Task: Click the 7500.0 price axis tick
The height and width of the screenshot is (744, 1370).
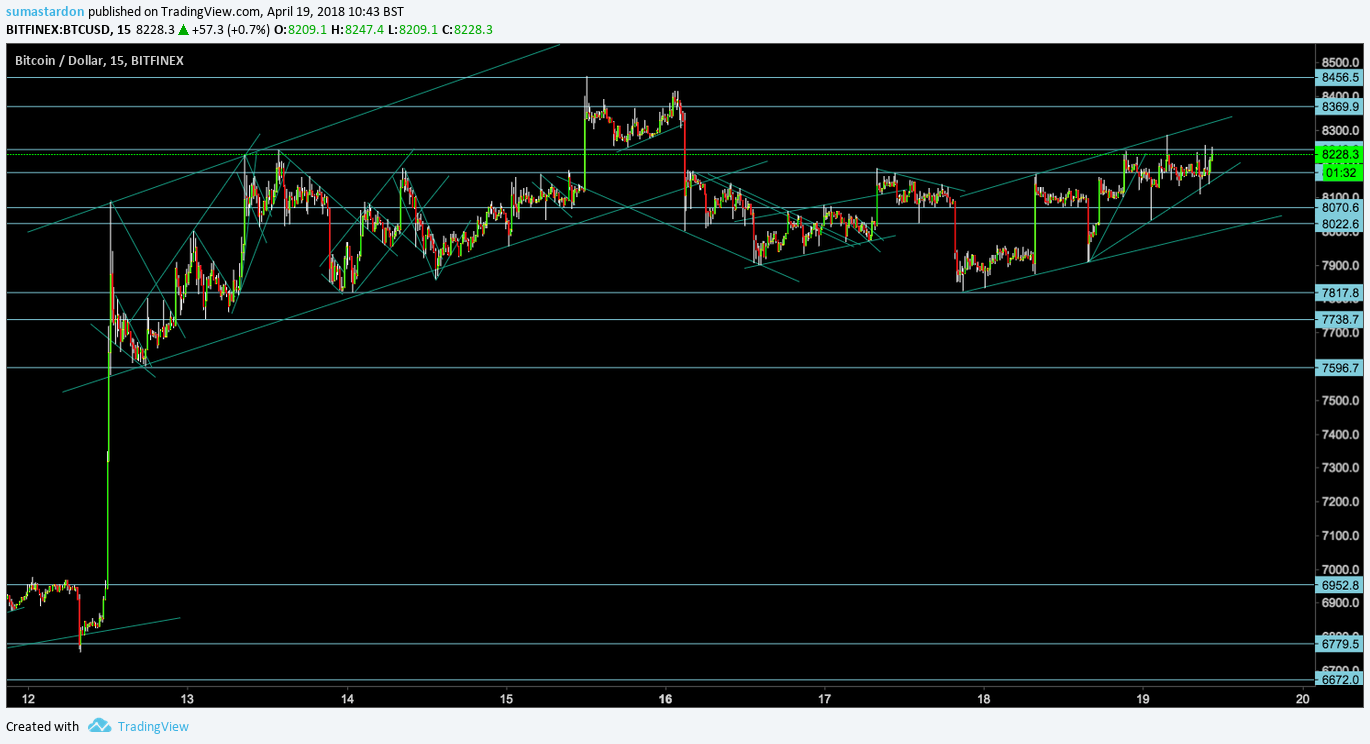Action: [1340, 400]
